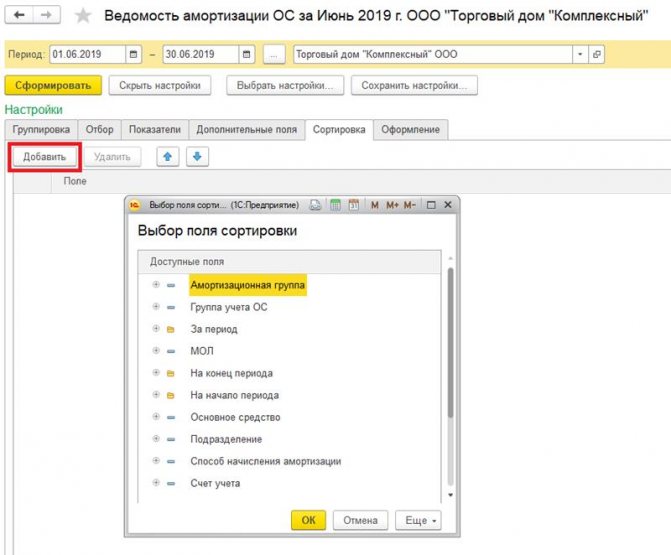The image size is (671, 555).
Task: Click the 1C logo icon in dialog title bar
Action: (135, 205)
